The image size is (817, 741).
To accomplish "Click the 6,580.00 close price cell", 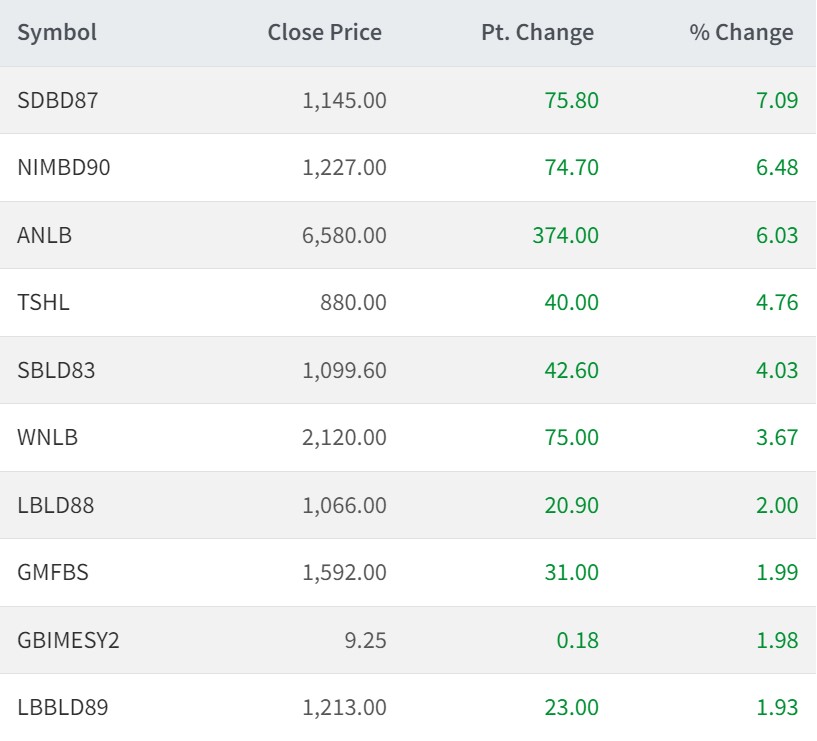I will point(344,235).
